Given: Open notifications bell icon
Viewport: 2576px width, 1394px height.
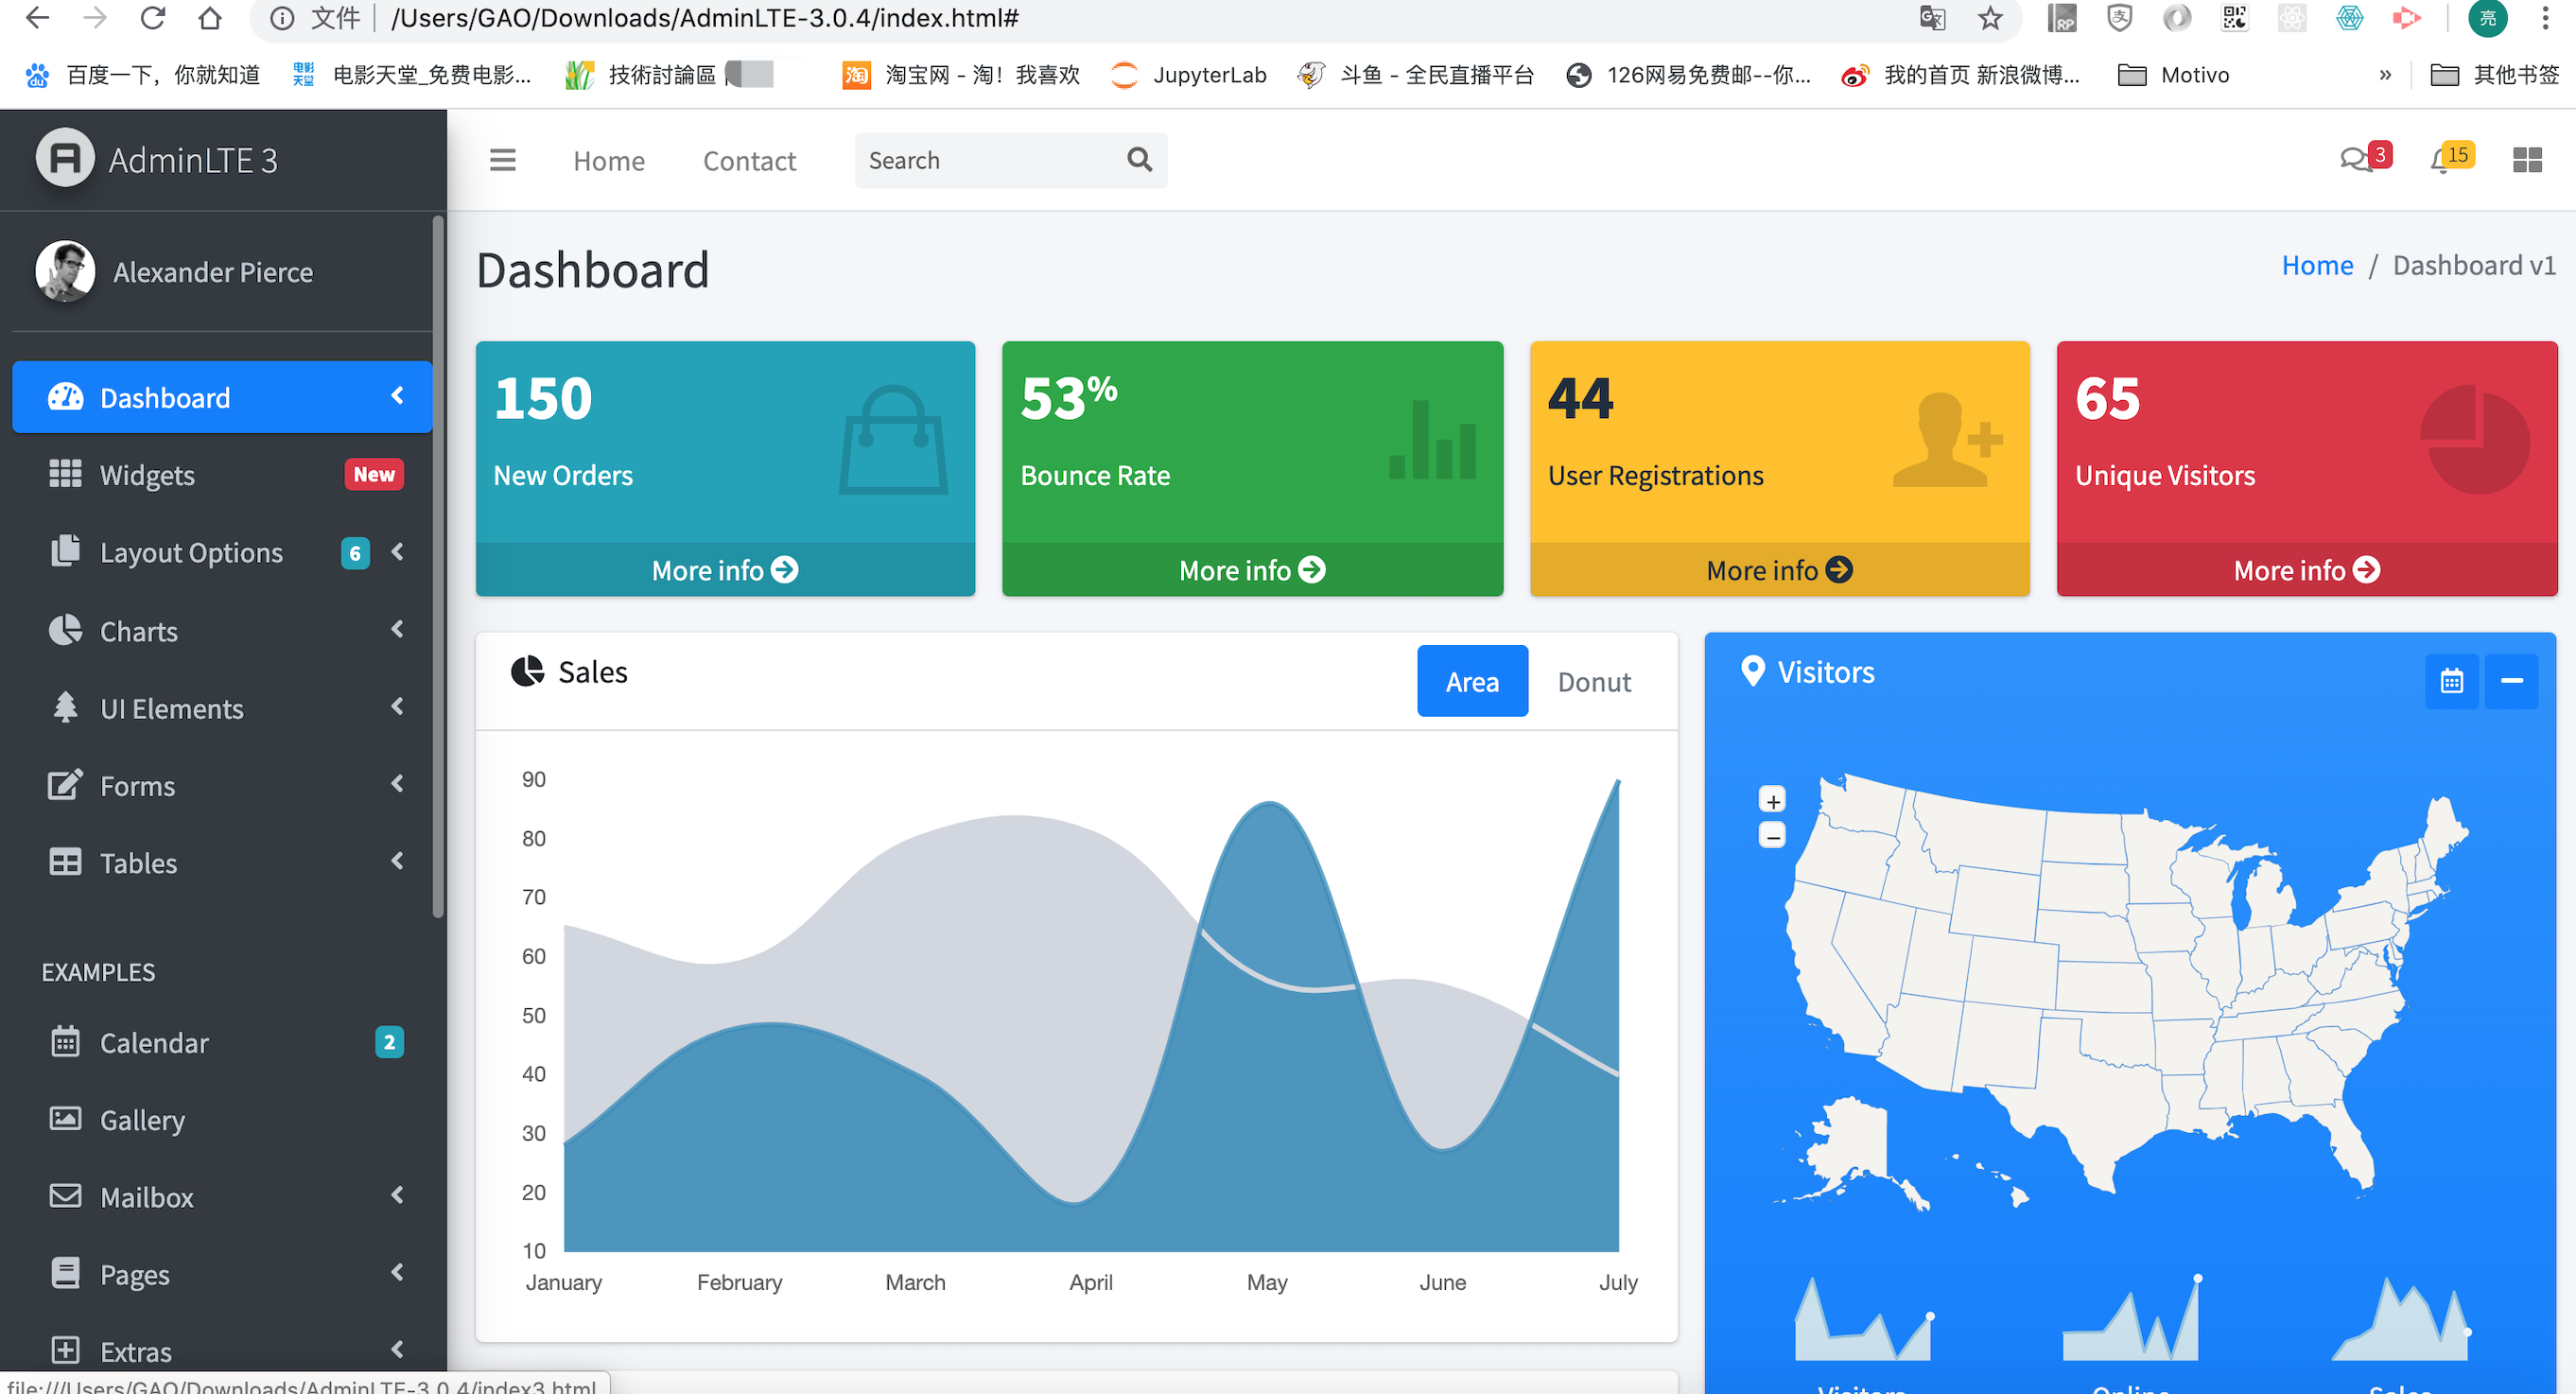Looking at the screenshot, I should (2442, 160).
